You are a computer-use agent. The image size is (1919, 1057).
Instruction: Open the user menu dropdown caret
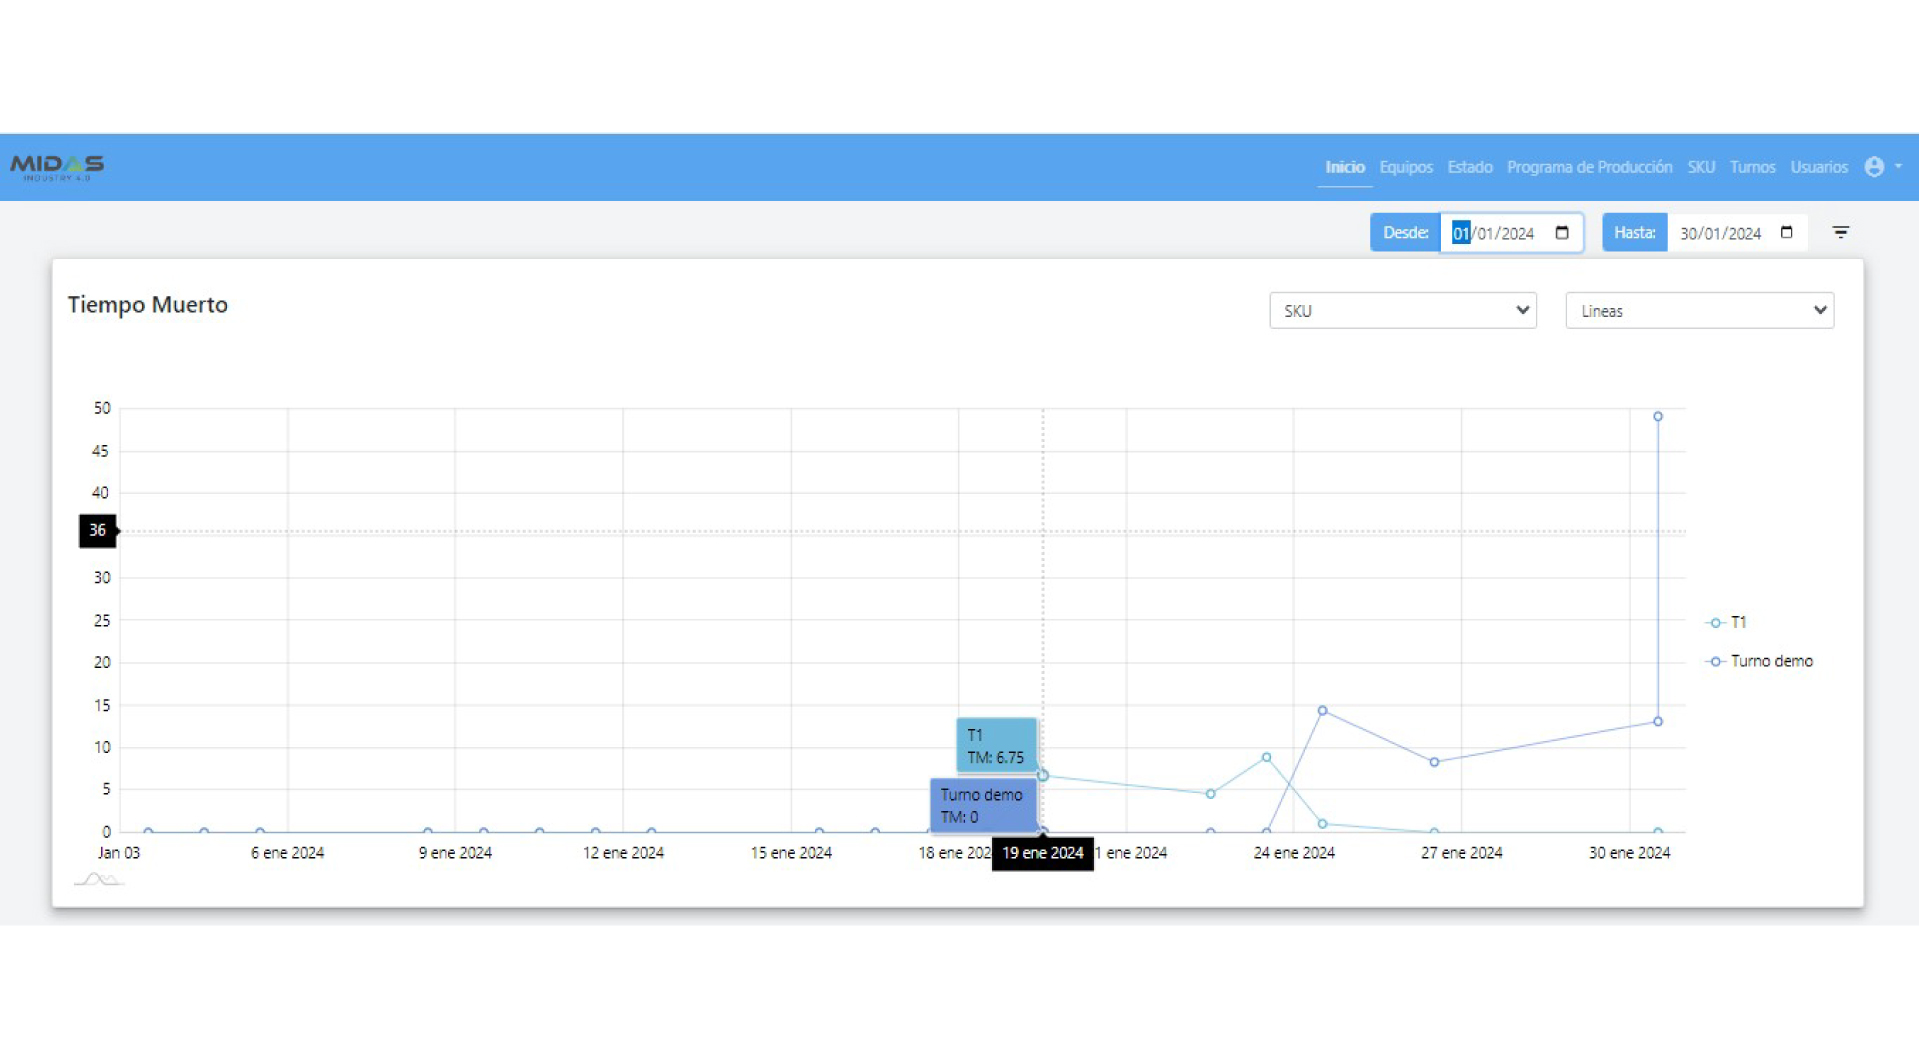(x=1898, y=167)
